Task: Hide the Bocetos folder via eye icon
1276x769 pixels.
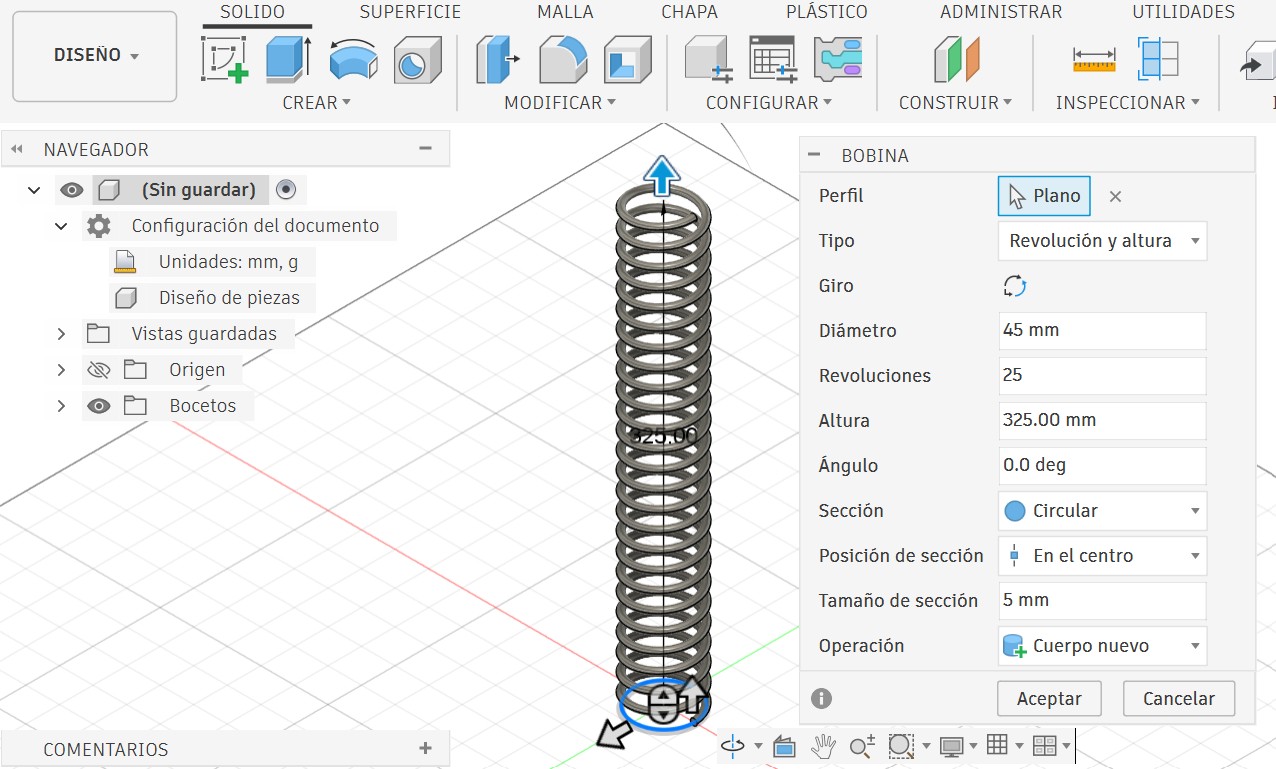Action: tap(98, 406)
